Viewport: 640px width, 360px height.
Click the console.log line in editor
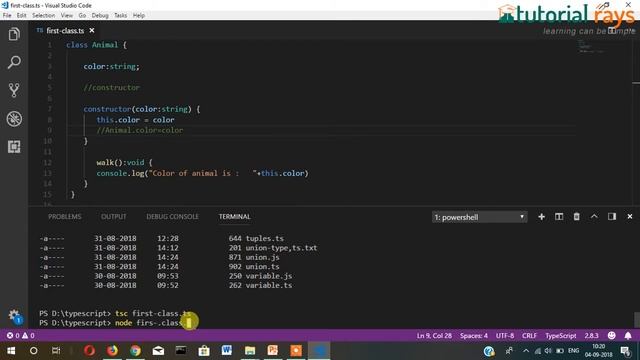202,173
